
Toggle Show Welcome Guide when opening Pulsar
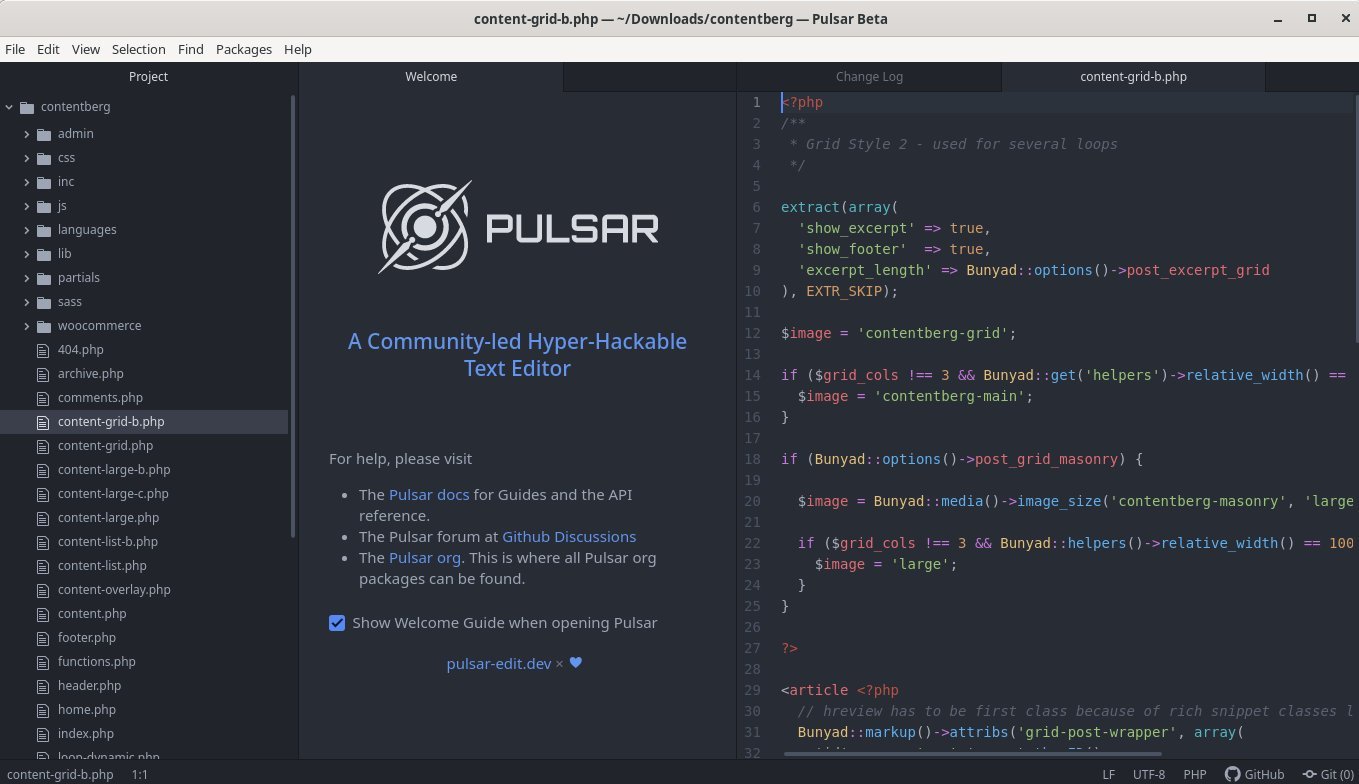click(x=337, y=623)
